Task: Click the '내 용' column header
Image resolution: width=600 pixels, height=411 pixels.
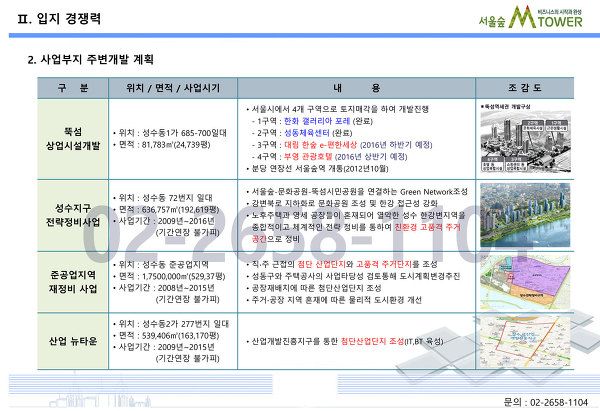Action: coord(356,88)
